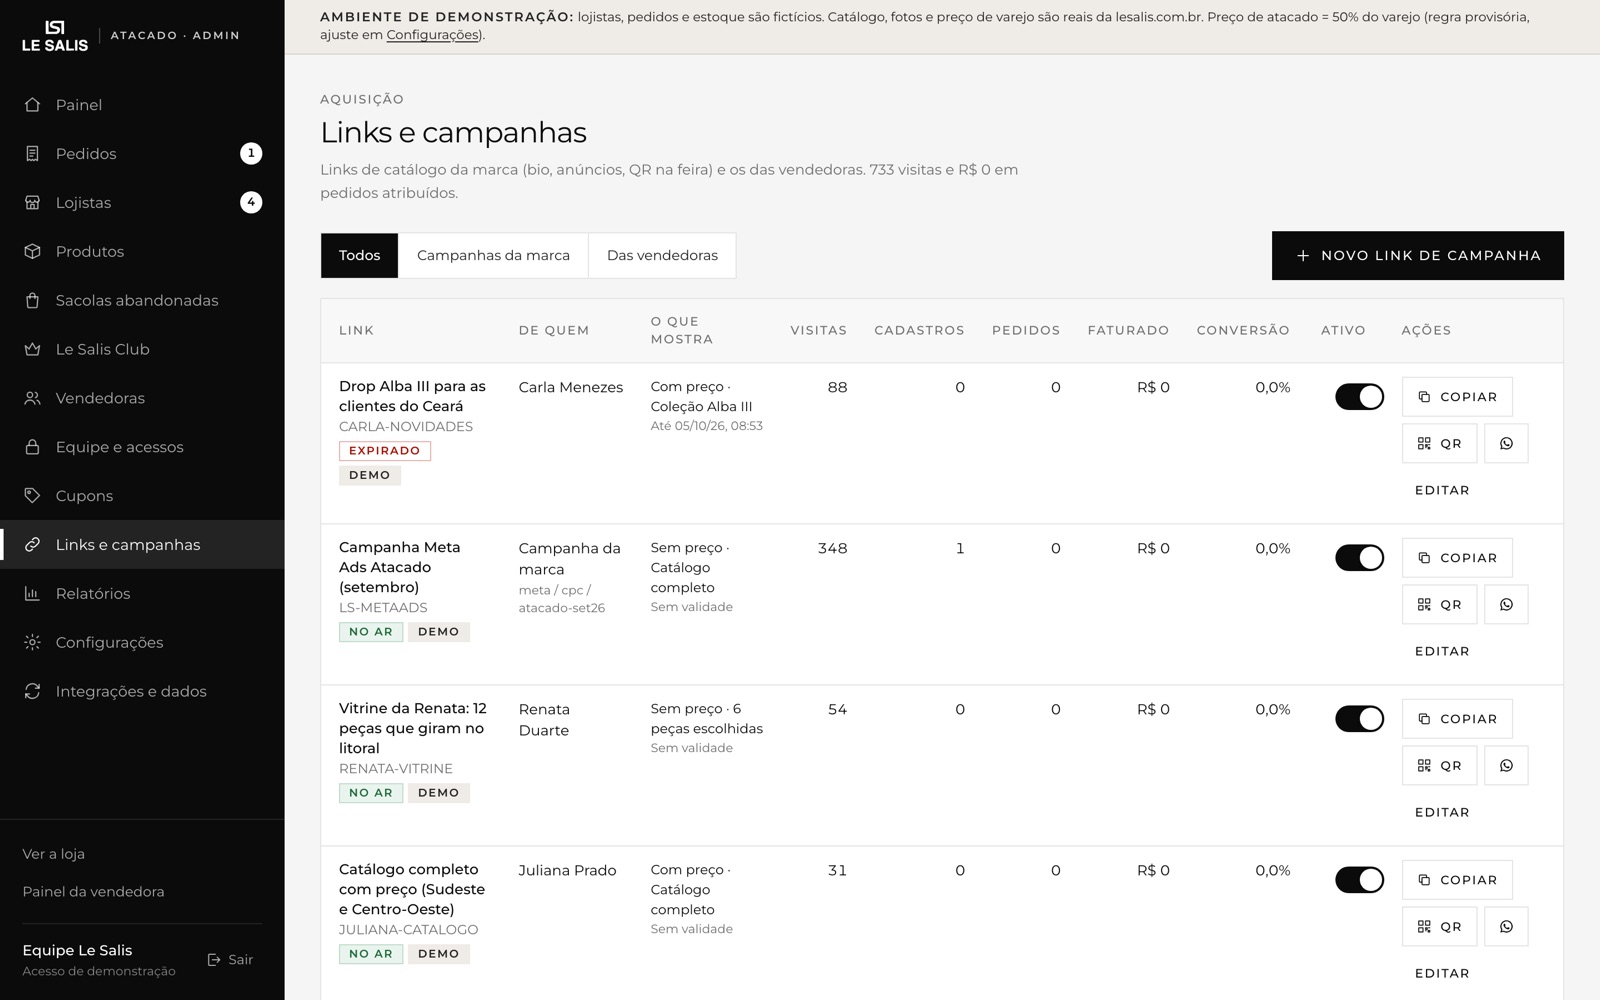Click the Configurações gear icon
Viewport: 1600px width, 1000px height.
32,643
